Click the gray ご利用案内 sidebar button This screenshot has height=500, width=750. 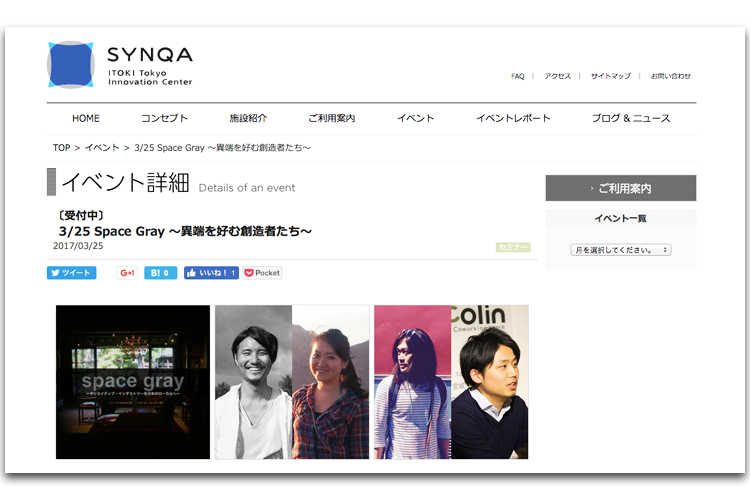tap(621, 188)
